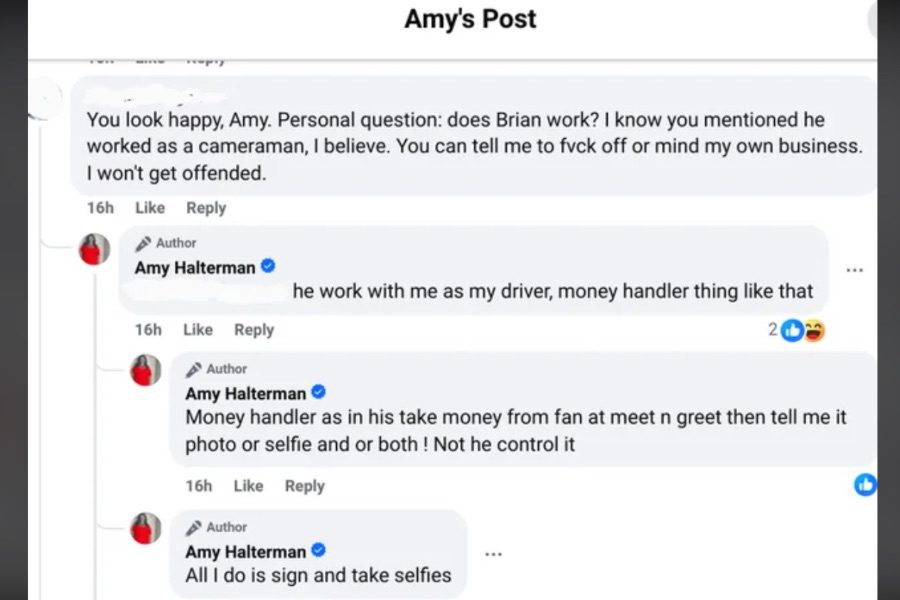The image size is (900, 600).
Task: Like the comment asking about Brian's work
Action: pyautogui.click(x=150, y=208)
